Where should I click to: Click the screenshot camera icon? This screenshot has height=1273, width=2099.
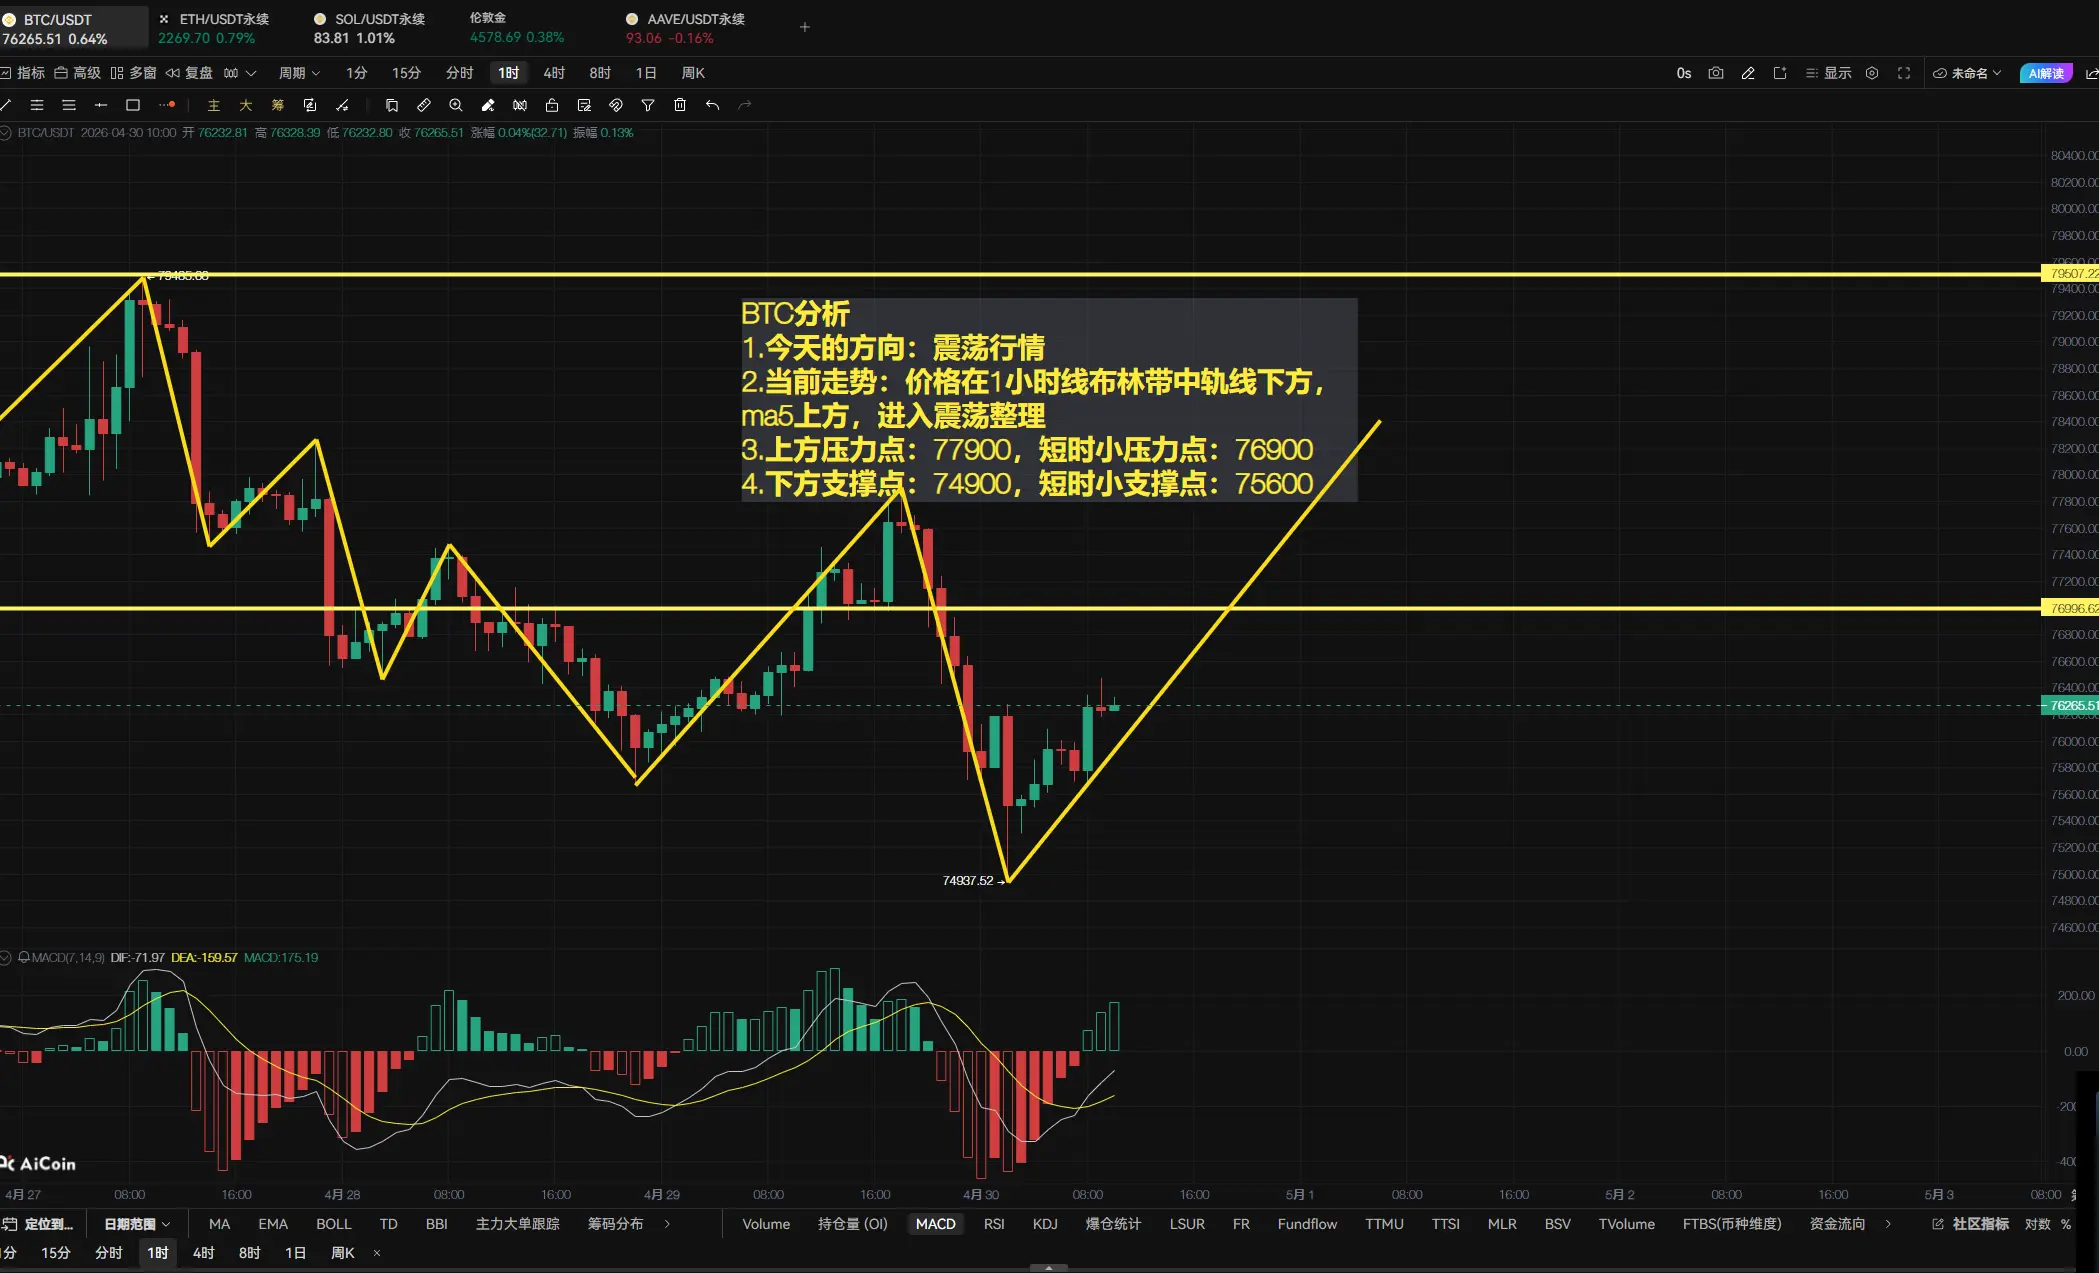(1716, 73)
